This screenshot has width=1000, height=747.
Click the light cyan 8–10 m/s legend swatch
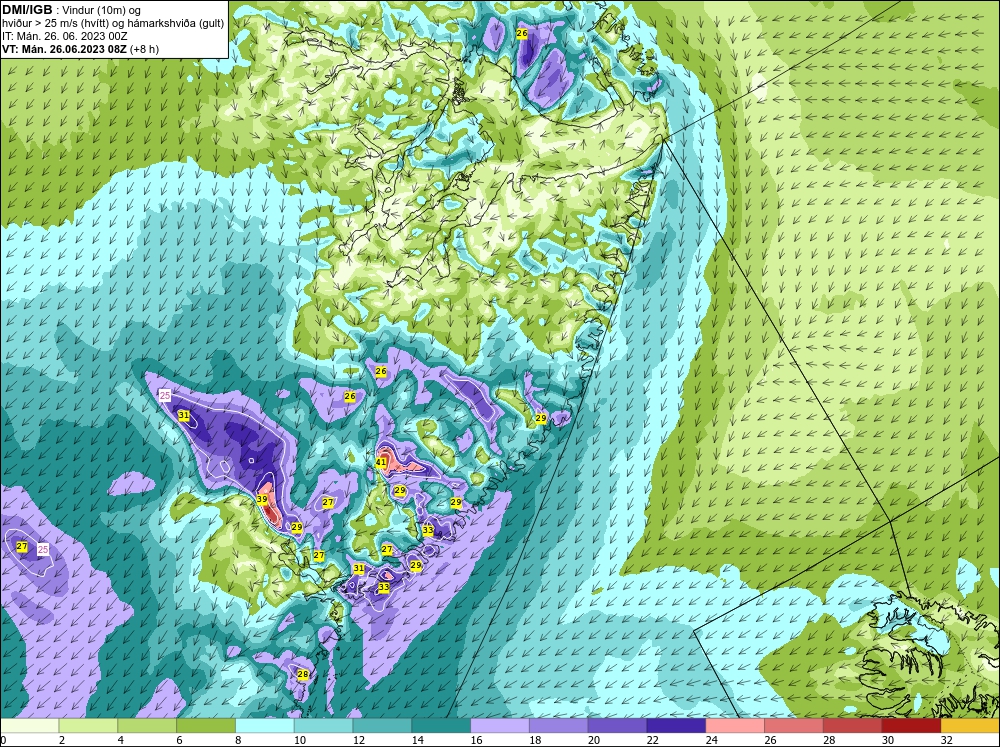tap(265, 726)
